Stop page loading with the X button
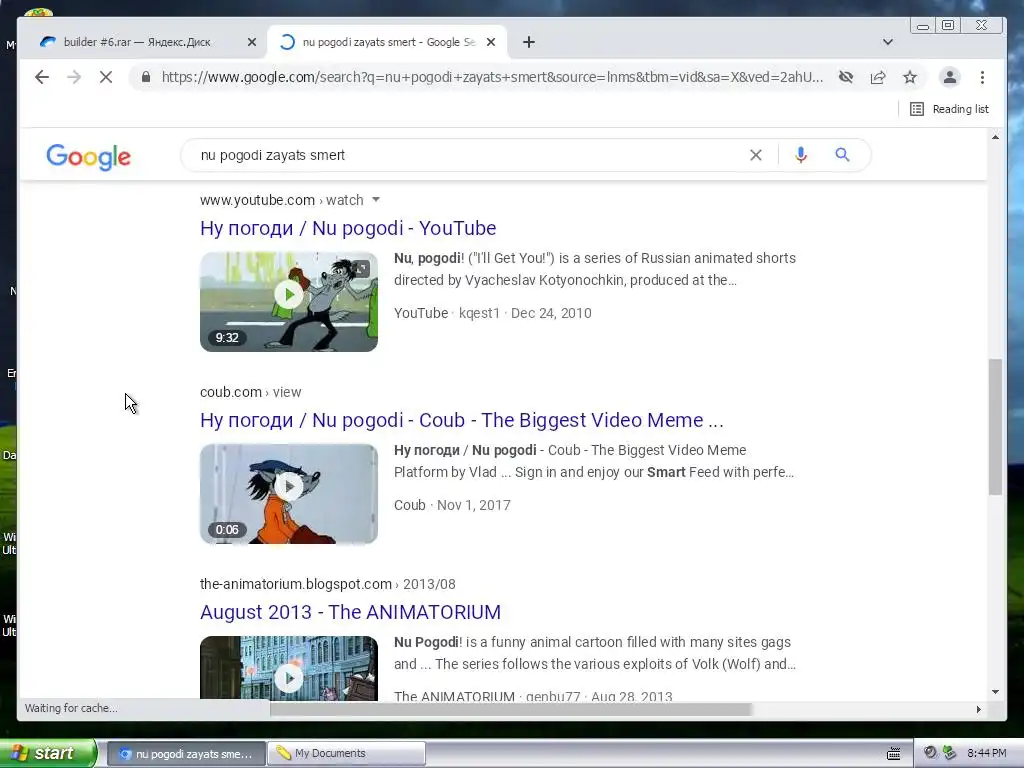The image size is (1024, 768). tap(106, 77)
